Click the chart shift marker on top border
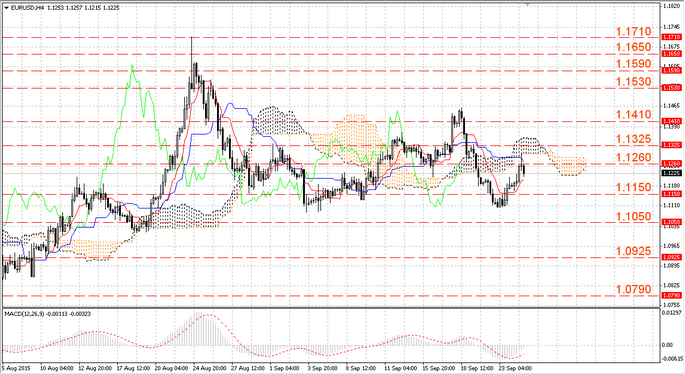Screen dimensions: 685x374 point(528,4)
